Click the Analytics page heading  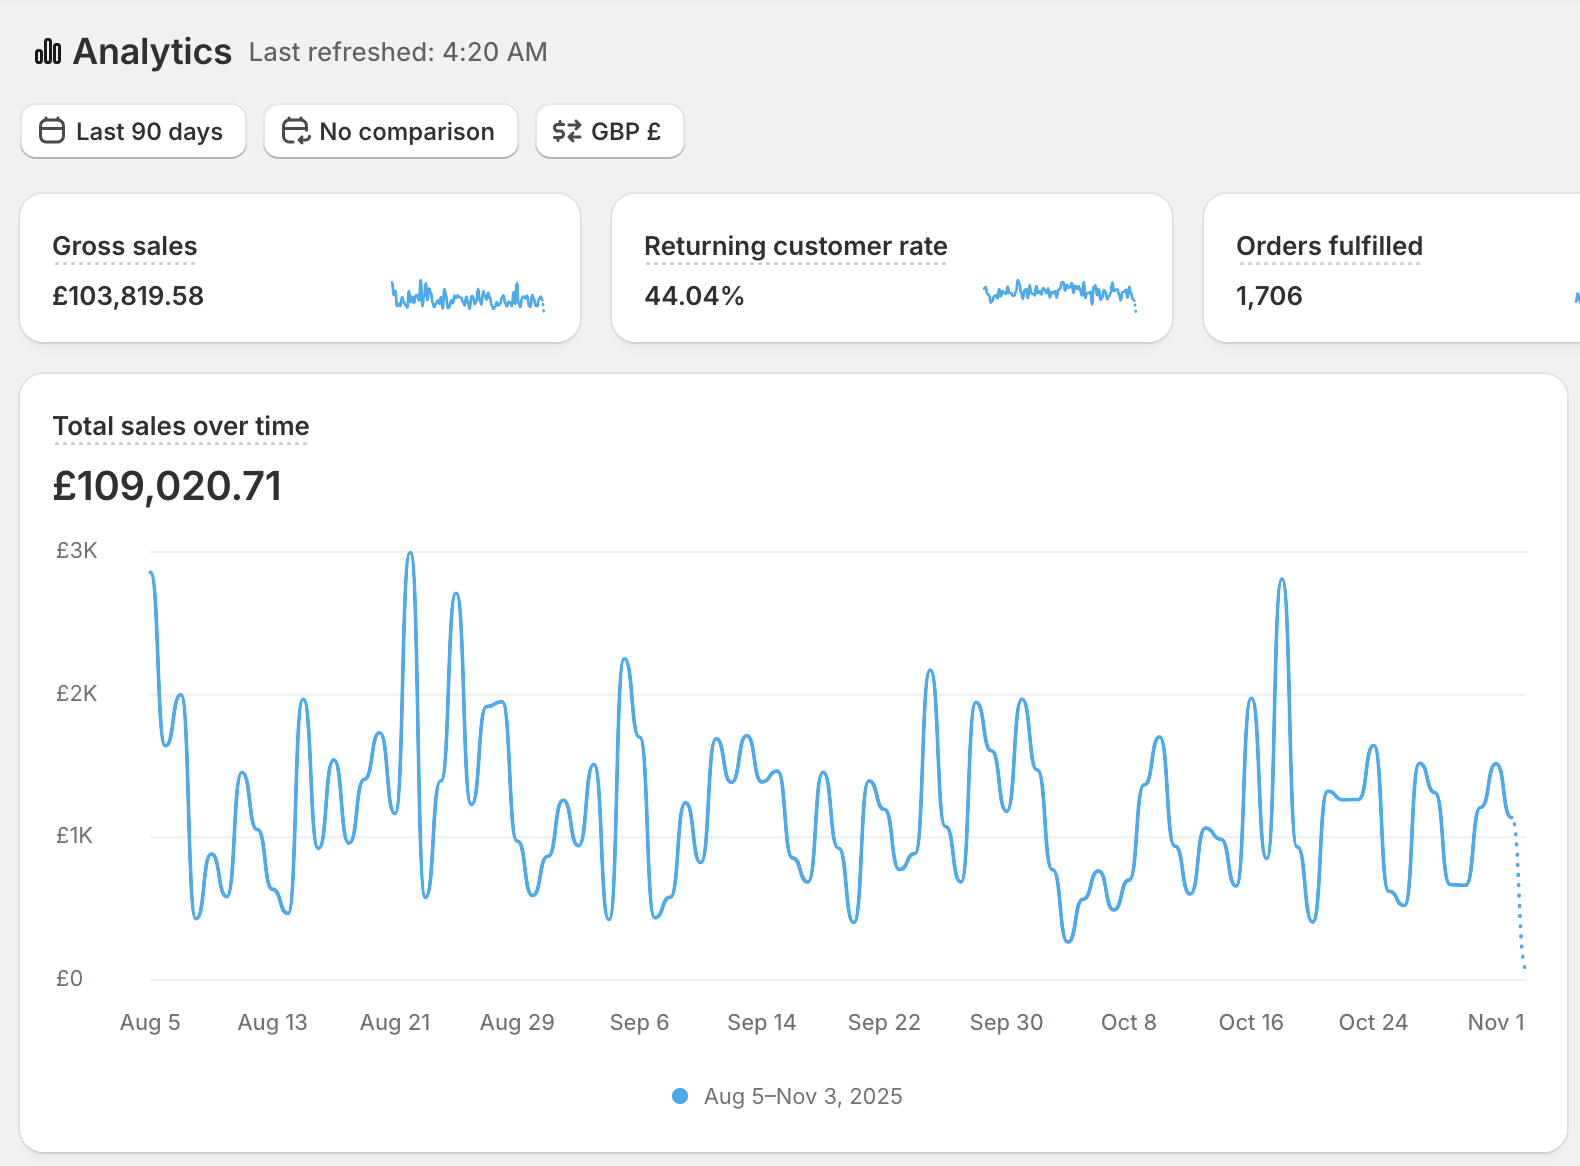pos(152,51)
